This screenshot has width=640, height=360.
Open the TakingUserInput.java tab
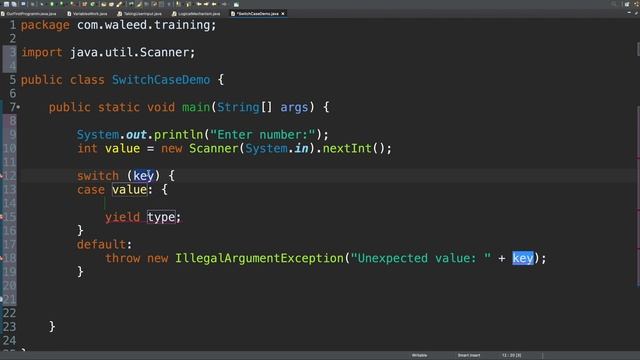pyautogui.click(x=140, y=13)
